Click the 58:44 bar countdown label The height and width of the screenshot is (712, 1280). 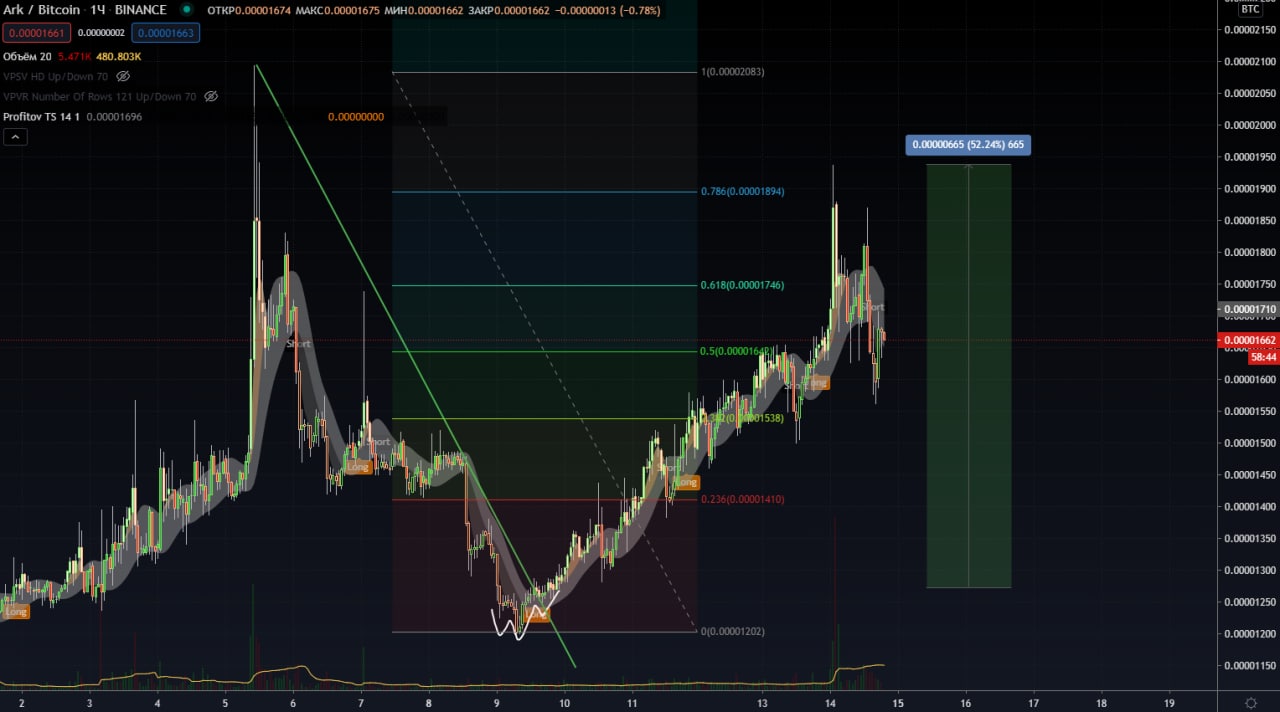pyautogui.click(x=1262, y=356)
